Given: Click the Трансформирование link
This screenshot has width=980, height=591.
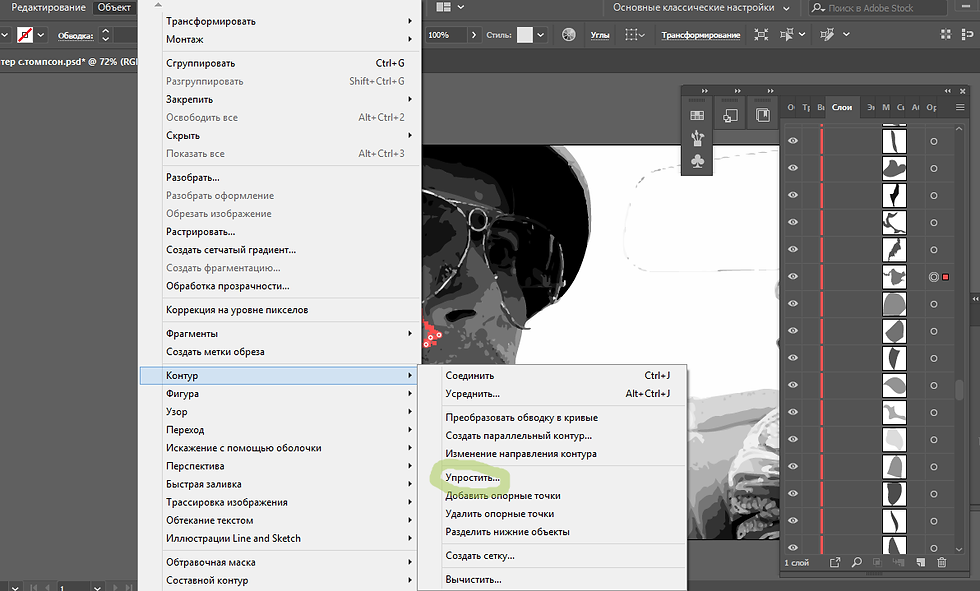Looking at the screenshot, I should pyautogui.click(x=701, y=35).
